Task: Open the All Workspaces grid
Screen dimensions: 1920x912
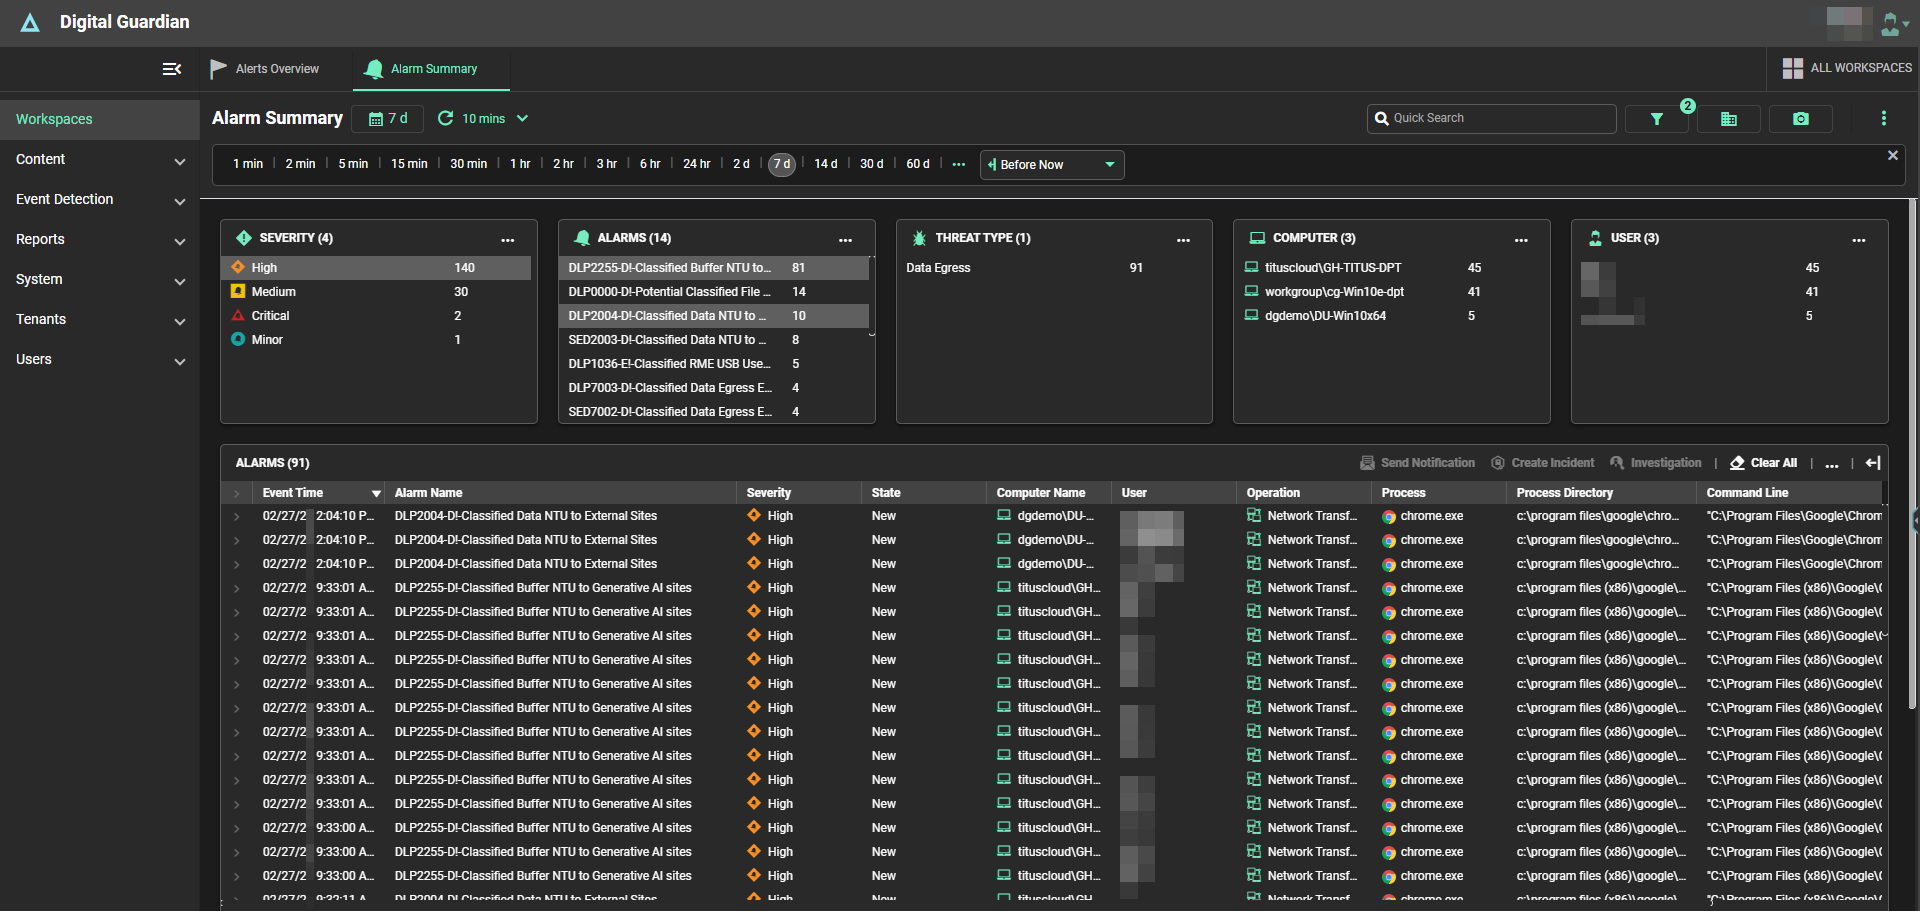Action: click(x=1846, y=68)
